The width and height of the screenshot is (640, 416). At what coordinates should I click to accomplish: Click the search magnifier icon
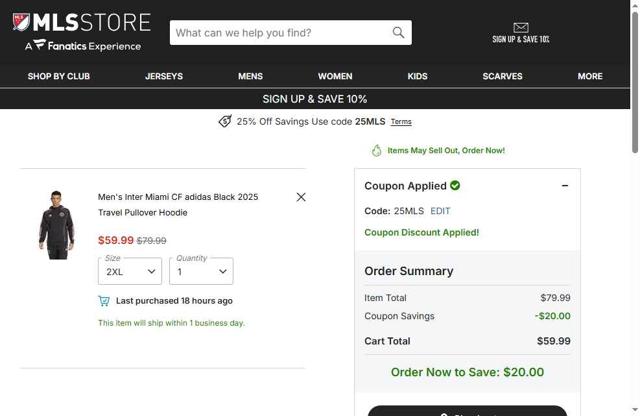[398, 33]
